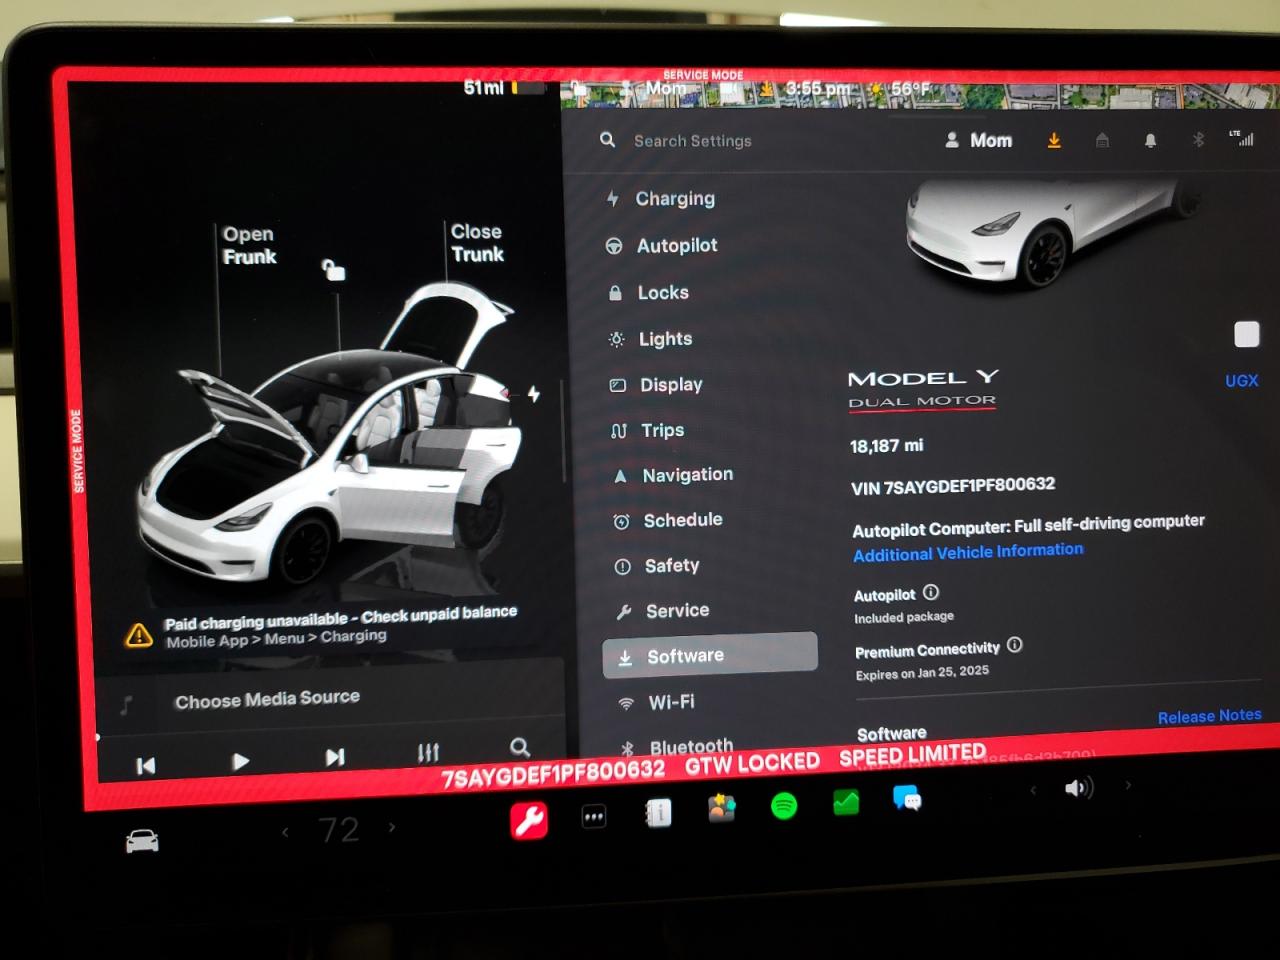
Task: Open Navigation settings
Action: click(x=687, y=475)
